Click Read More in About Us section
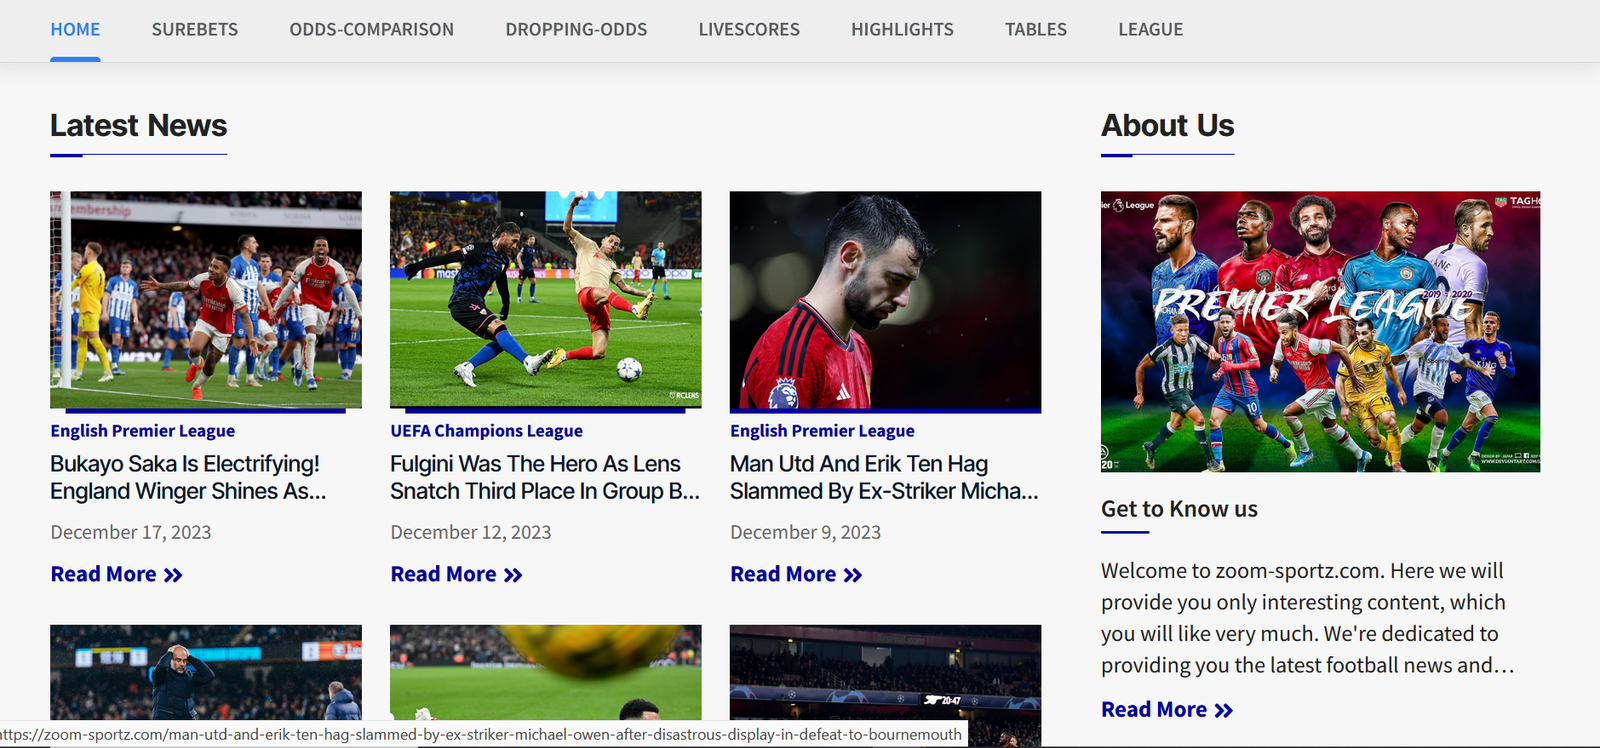Image resolution: width=1600 pixels, height=748 pixels. click(x=1167, y=709)
